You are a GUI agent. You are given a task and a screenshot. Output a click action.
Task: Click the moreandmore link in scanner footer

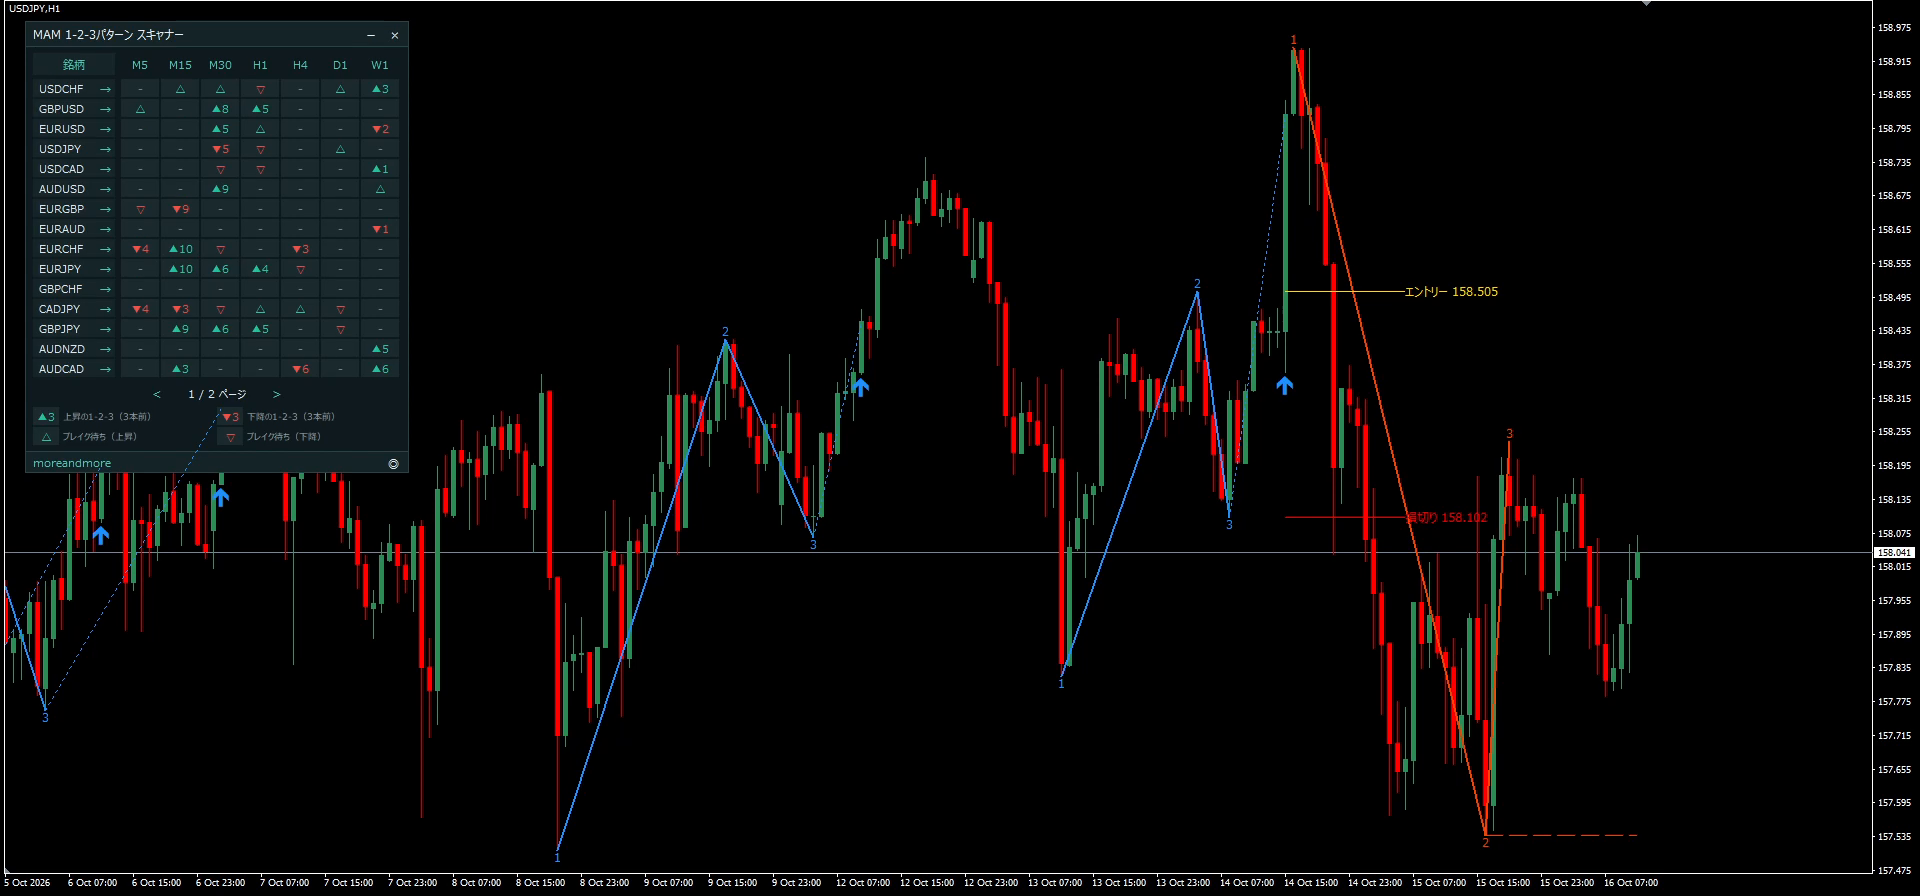[x=72, y=464]
